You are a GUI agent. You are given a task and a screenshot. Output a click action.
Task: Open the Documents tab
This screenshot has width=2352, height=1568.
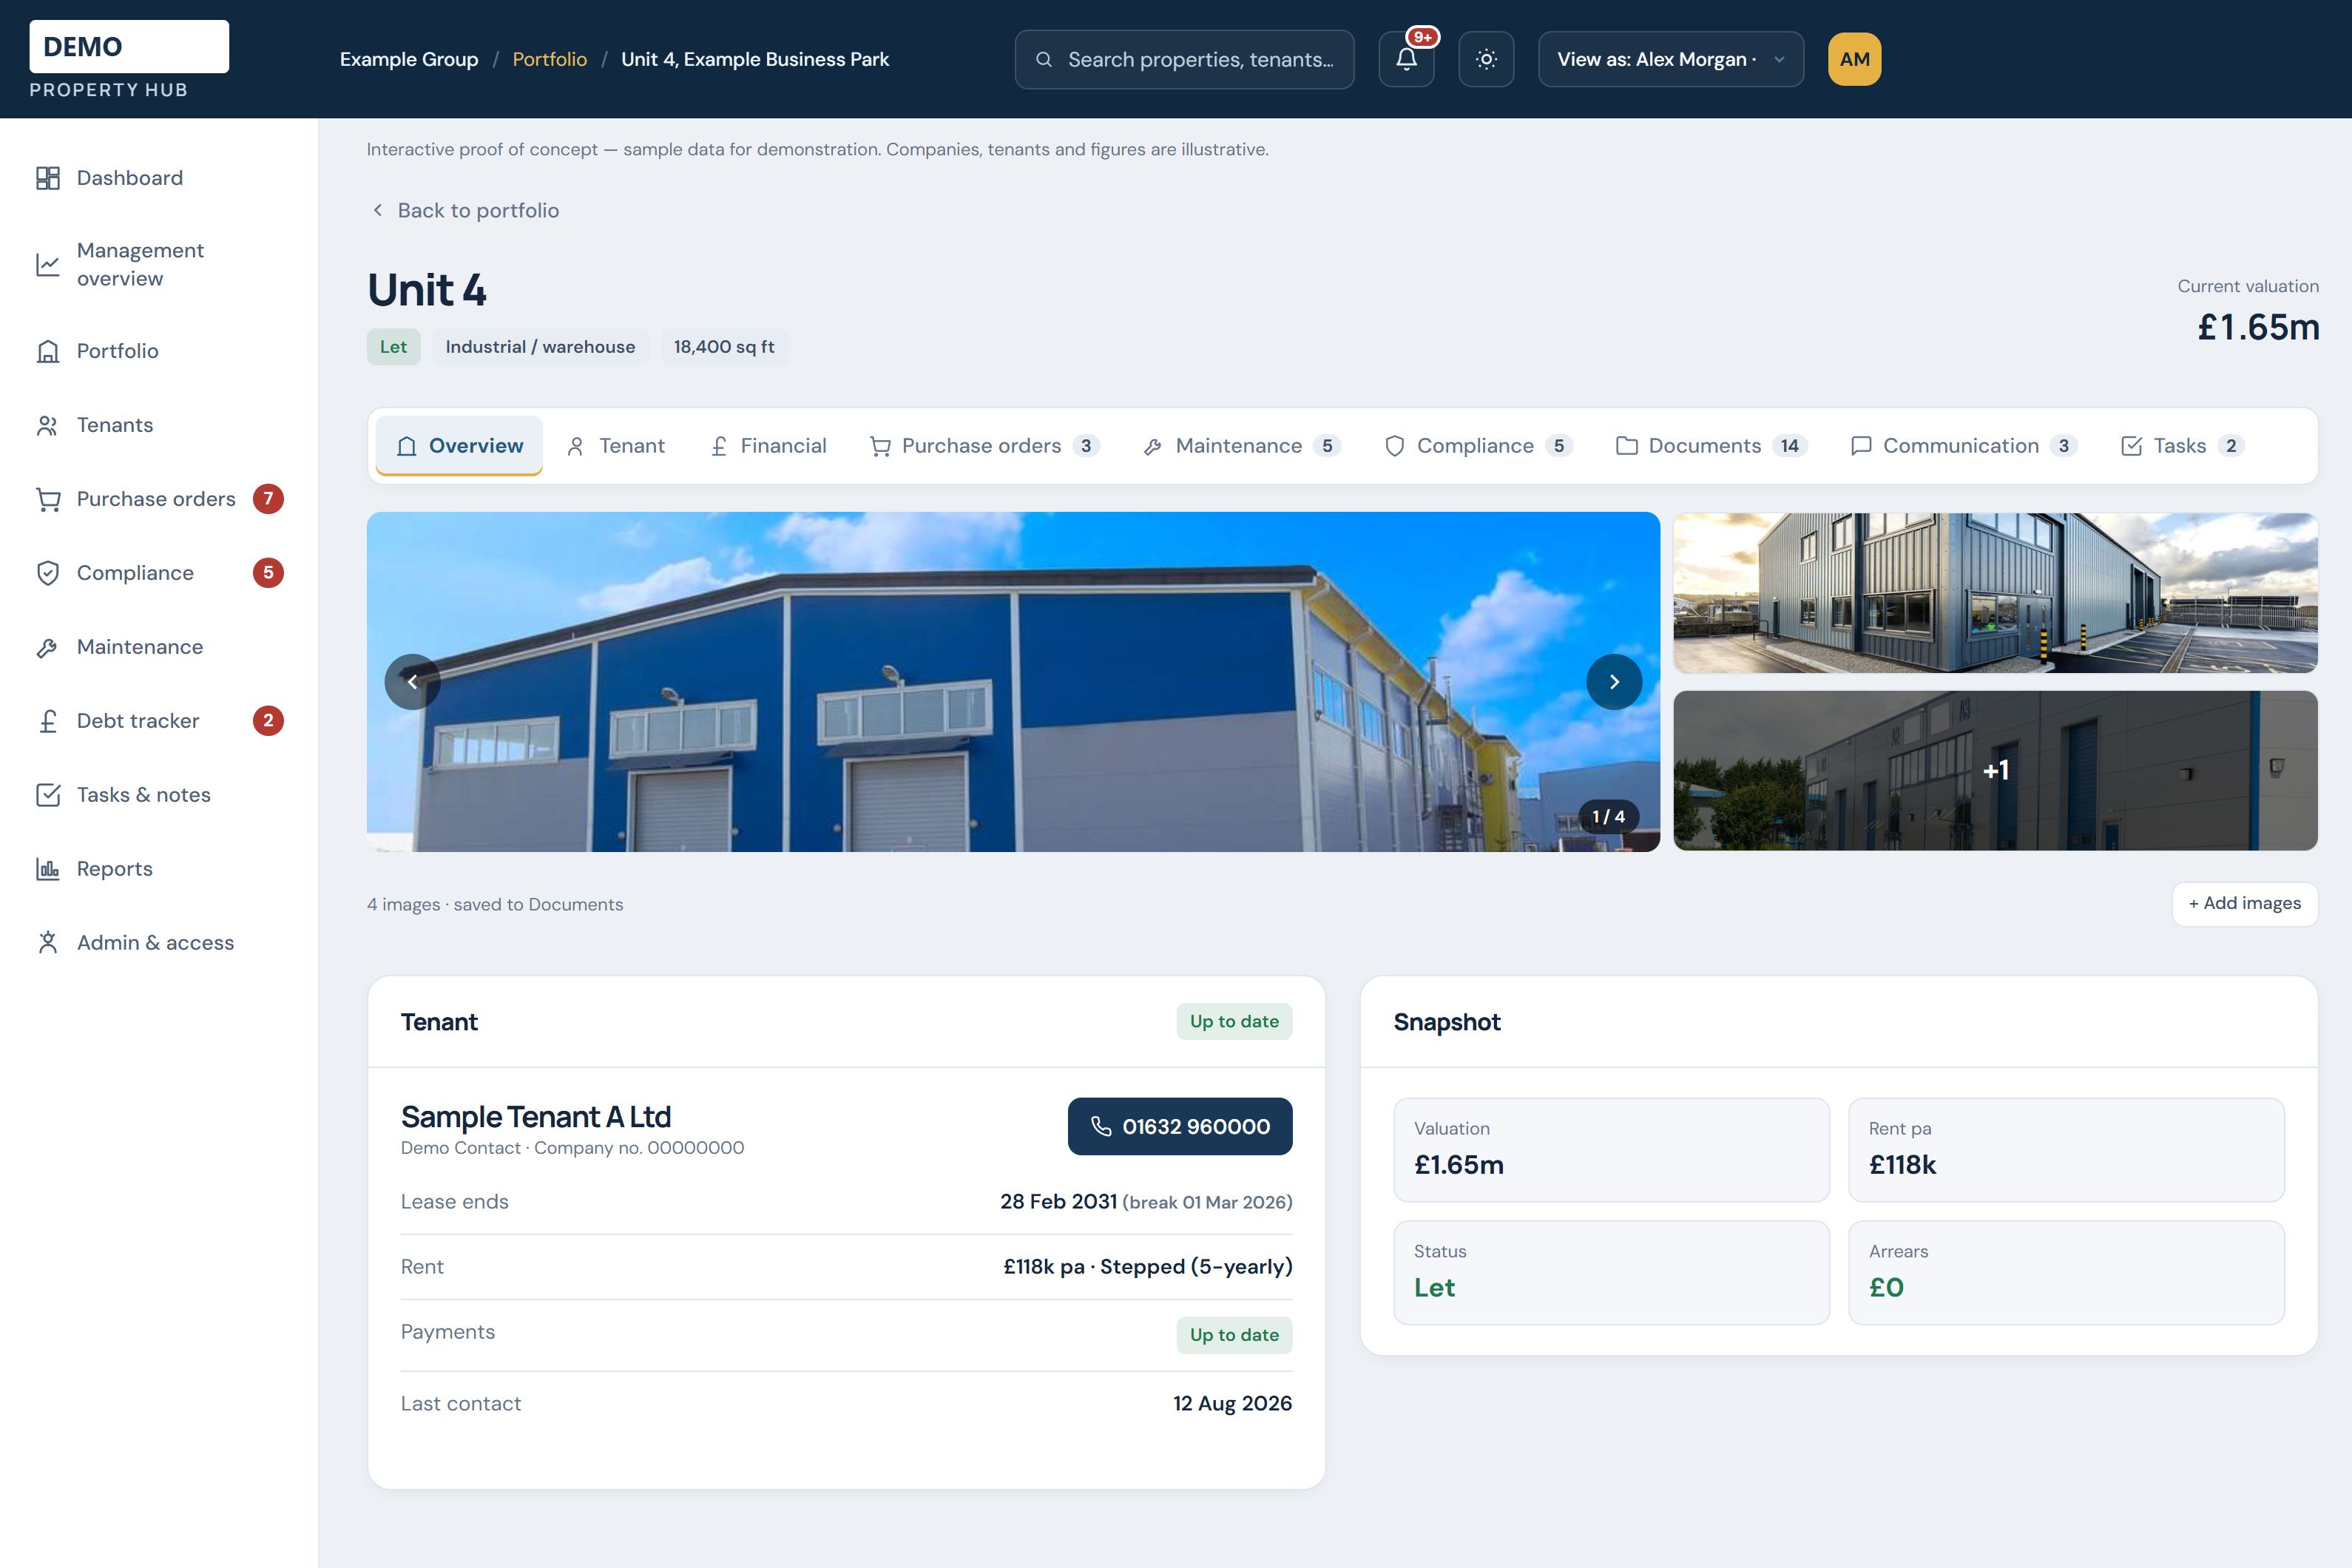[x=1711, y=446]
